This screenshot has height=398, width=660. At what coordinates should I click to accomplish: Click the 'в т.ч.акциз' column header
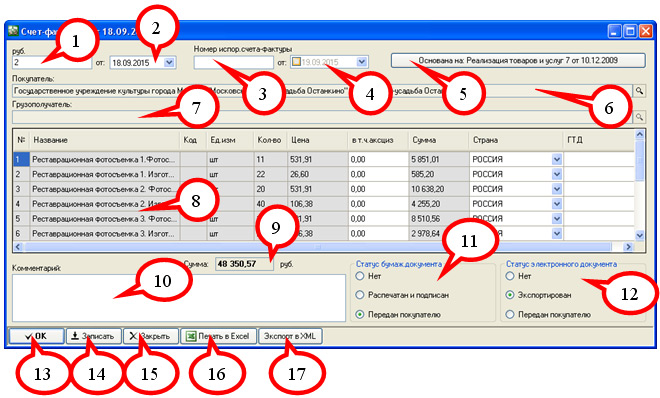point(378,140)
